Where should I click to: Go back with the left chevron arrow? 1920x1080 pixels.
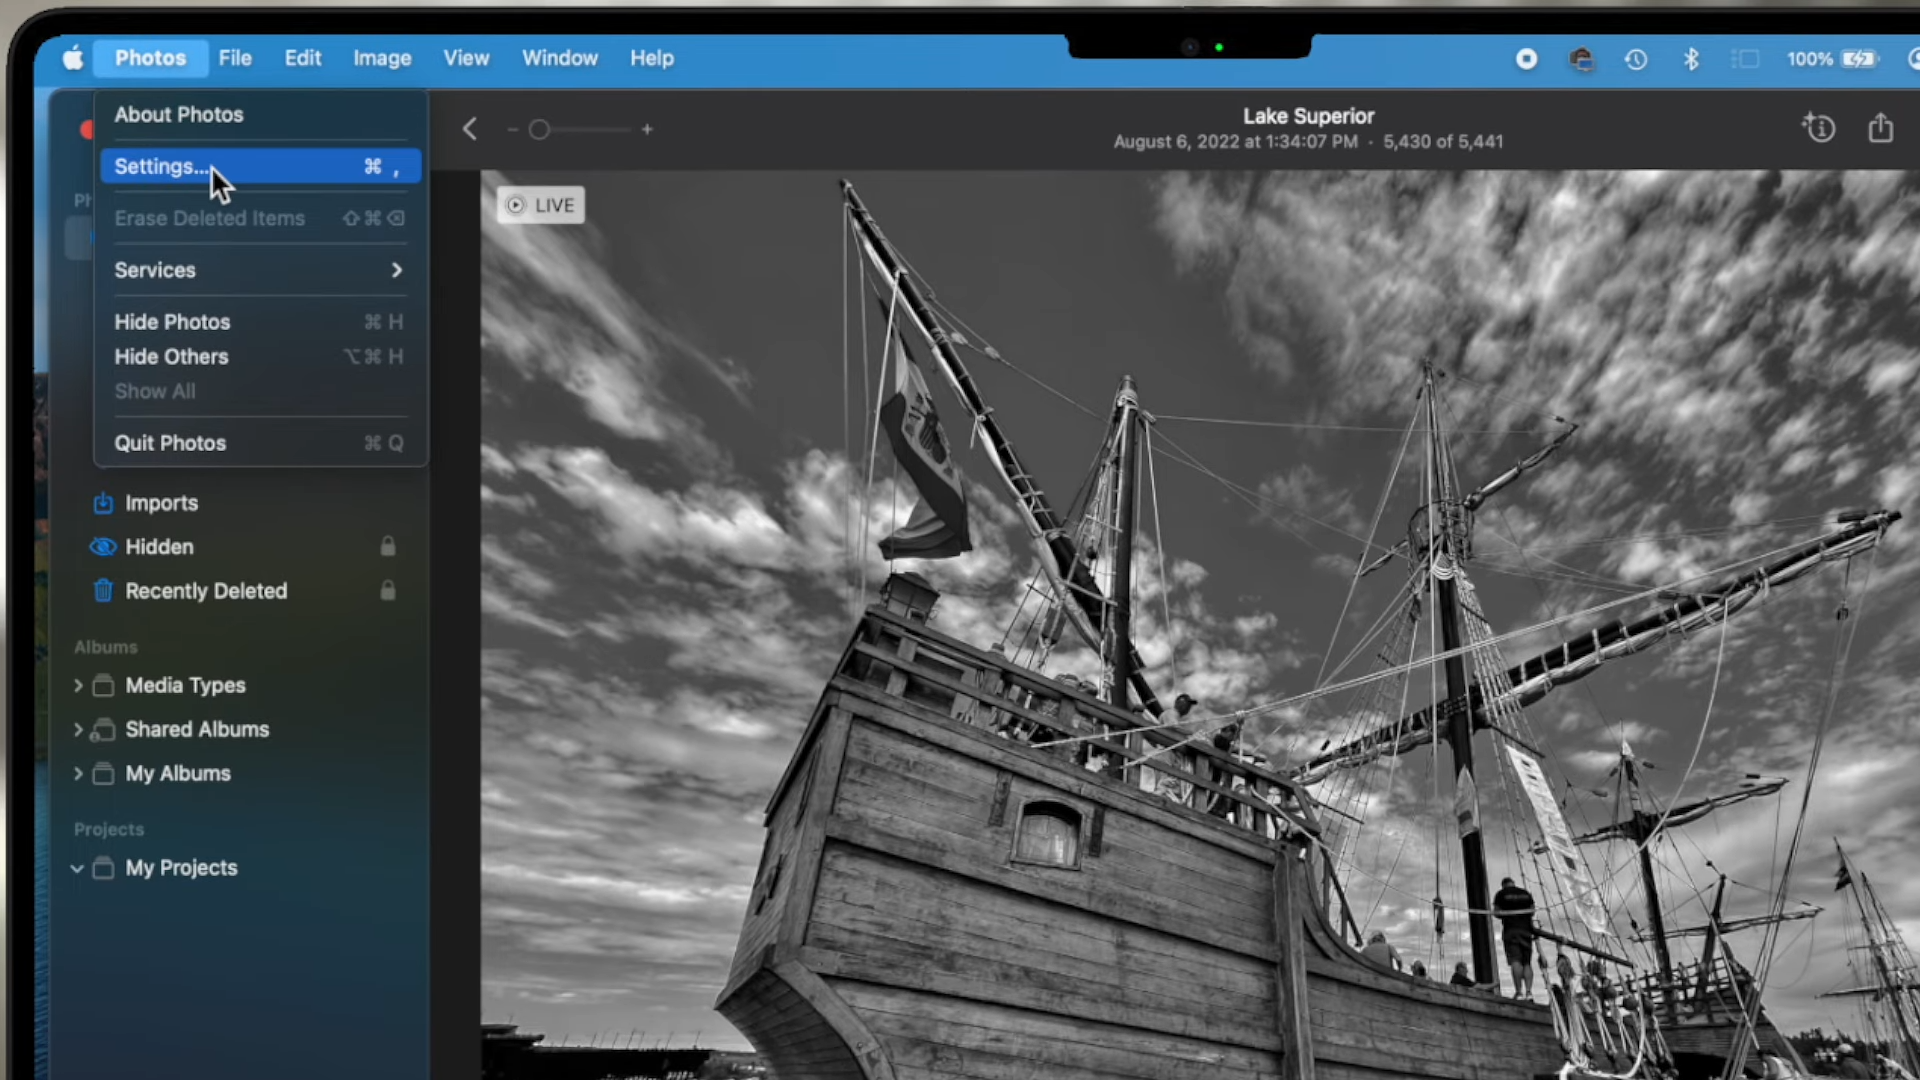tap(470, 129)
